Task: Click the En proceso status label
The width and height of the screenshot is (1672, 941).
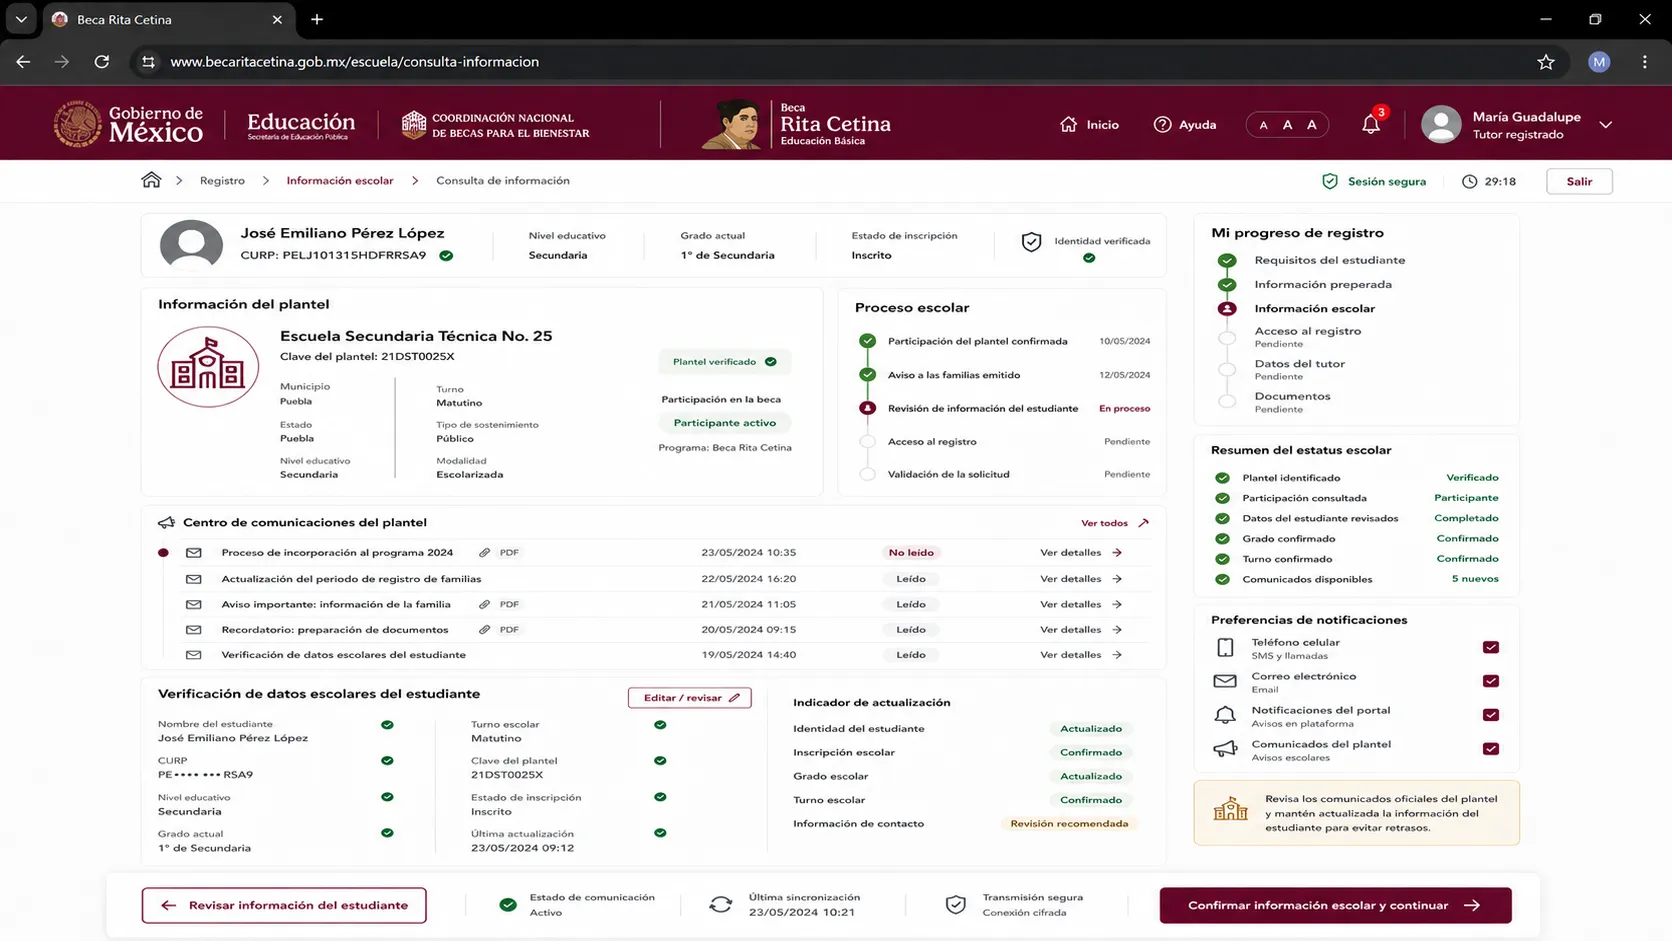Action: tap(1125, 408)
